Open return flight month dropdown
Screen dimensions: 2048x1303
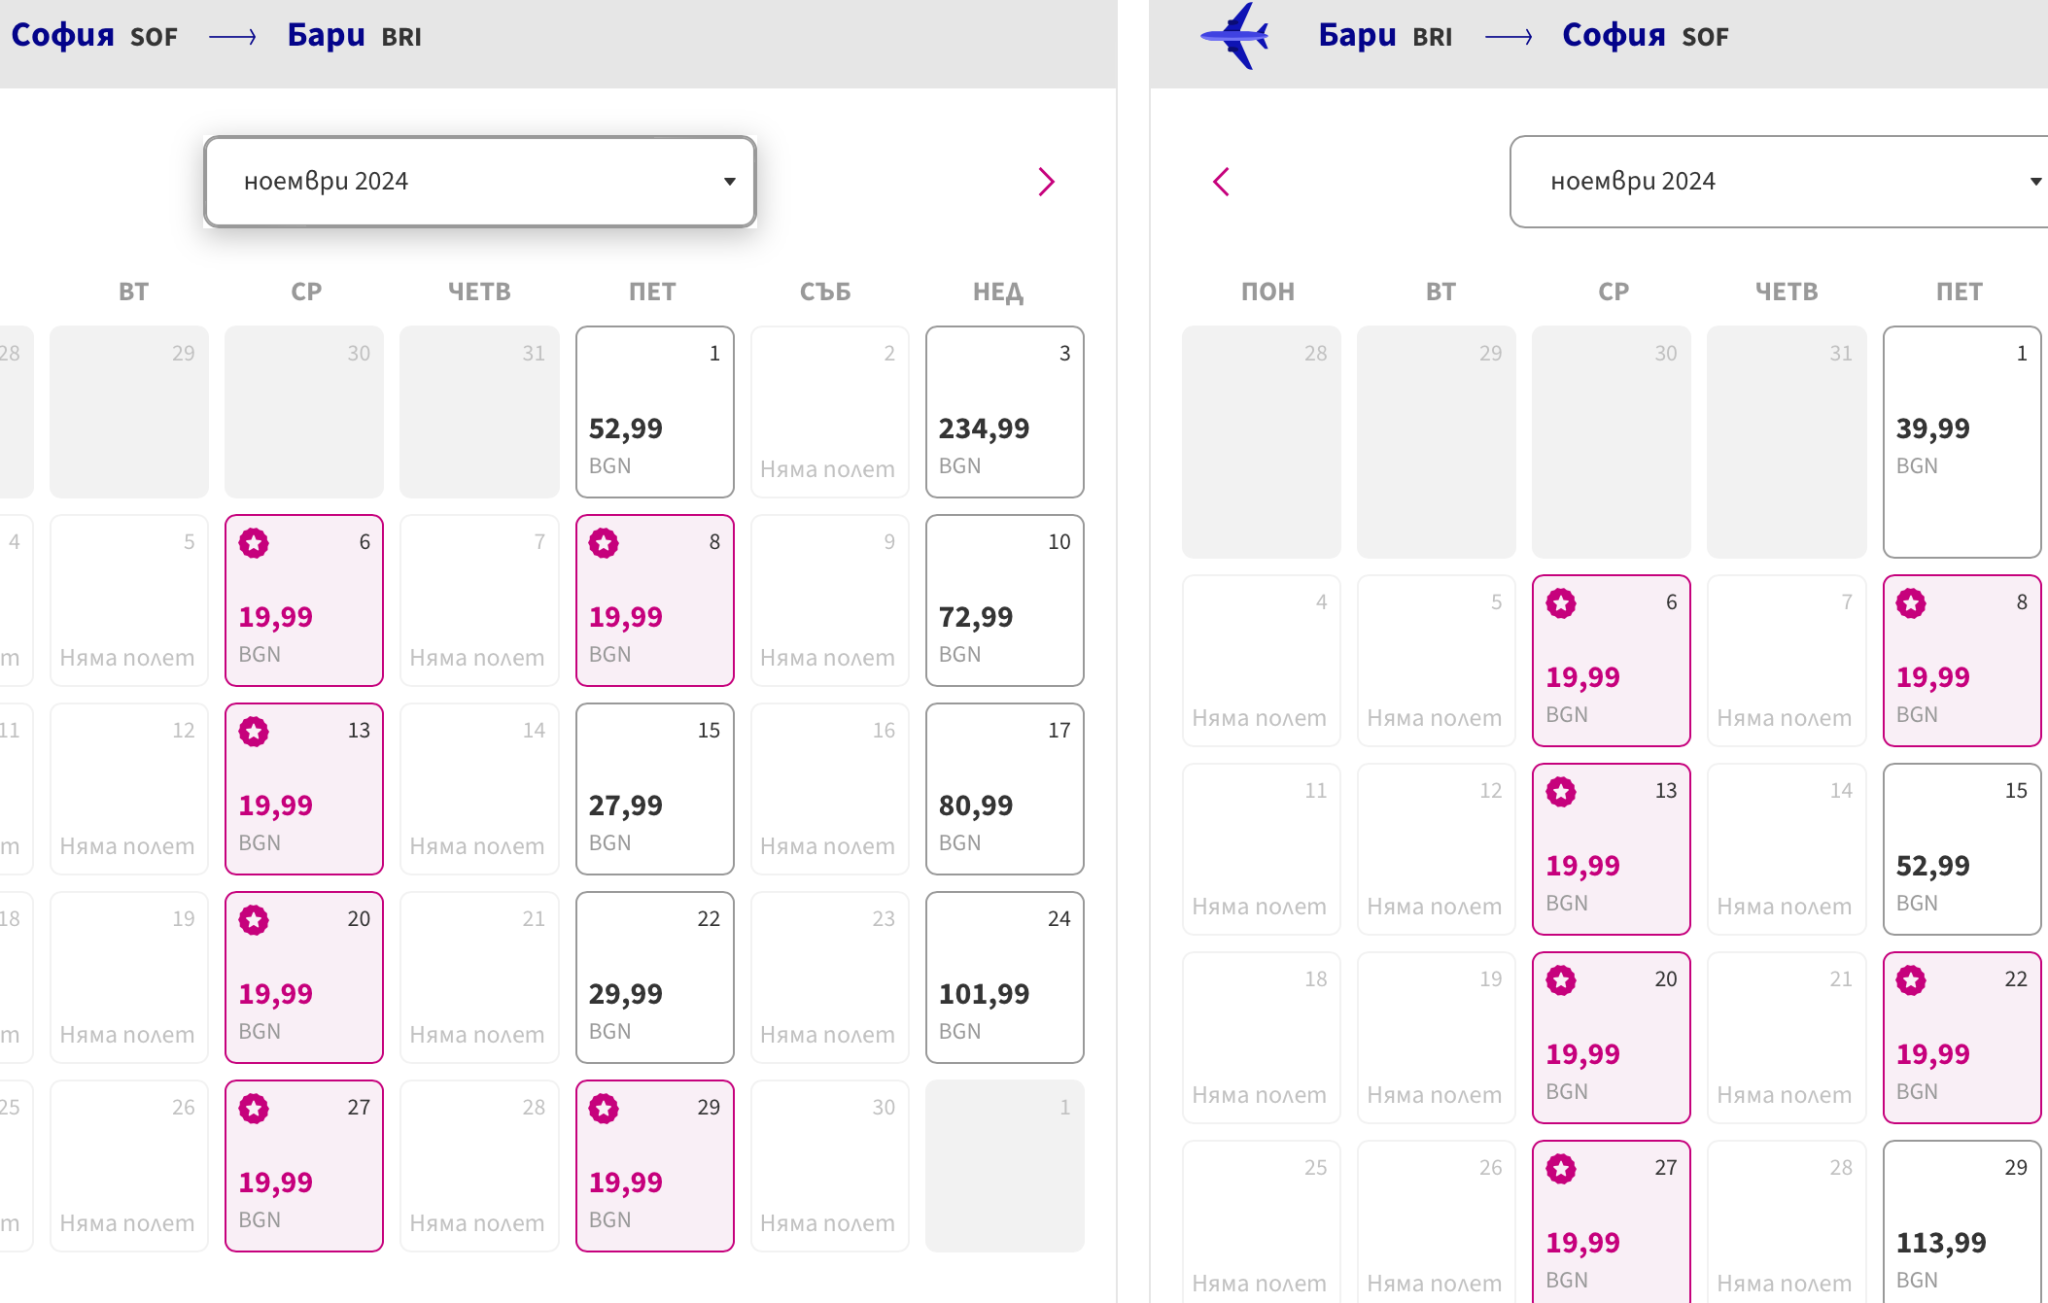pos(1780,182)
